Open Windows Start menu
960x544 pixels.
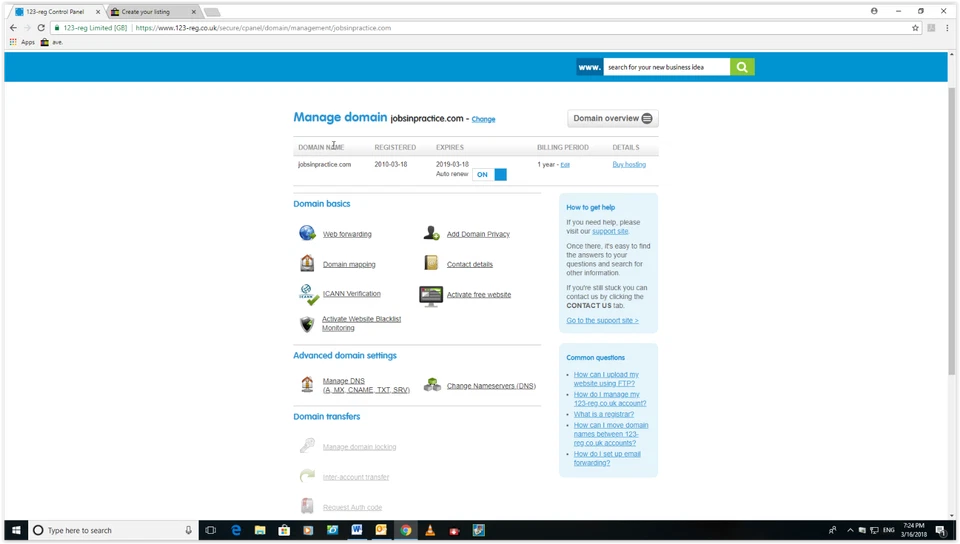pyautogui.click(x=16, y=531)
